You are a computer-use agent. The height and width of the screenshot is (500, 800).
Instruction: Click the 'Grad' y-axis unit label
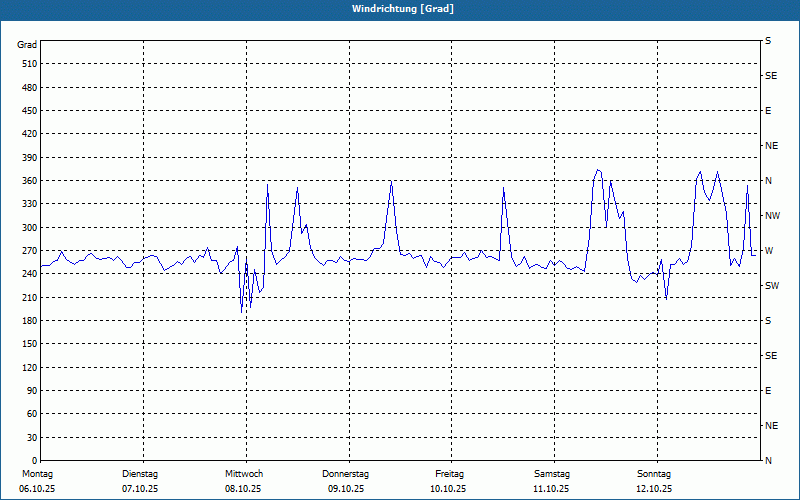tap(27, 45)
